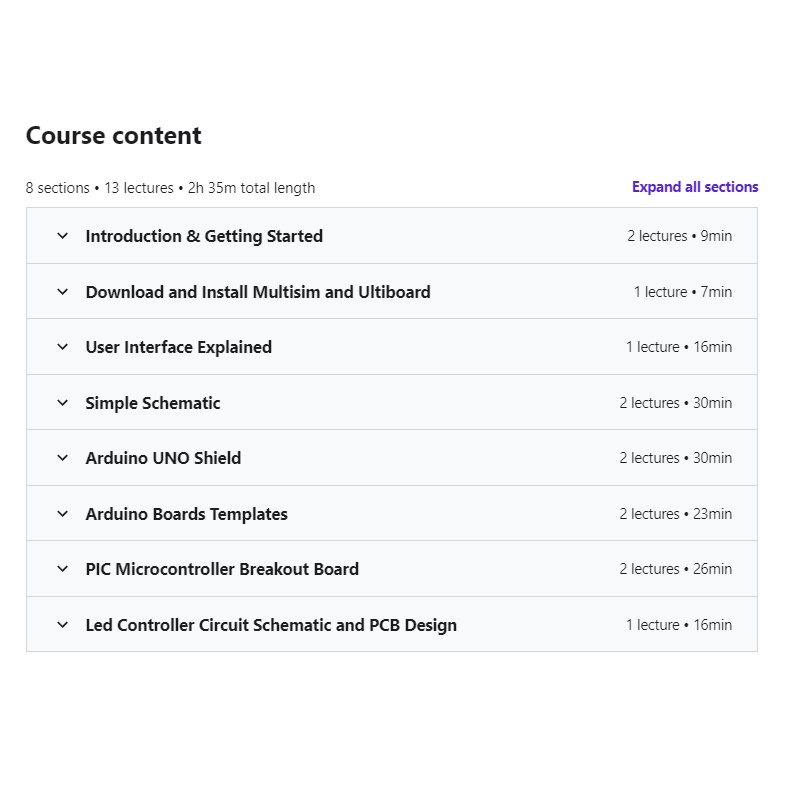Click the 2 lectures • 9min label
Image resolution: width=785 pixels, height=785 pixels.
pyautogui.click(x=679, y=236)
